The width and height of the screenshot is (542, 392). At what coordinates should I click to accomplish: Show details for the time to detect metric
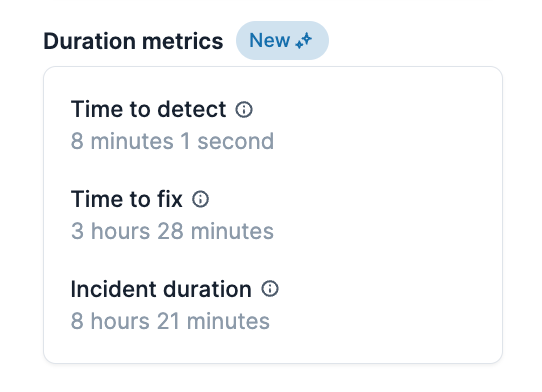(244, 110)
